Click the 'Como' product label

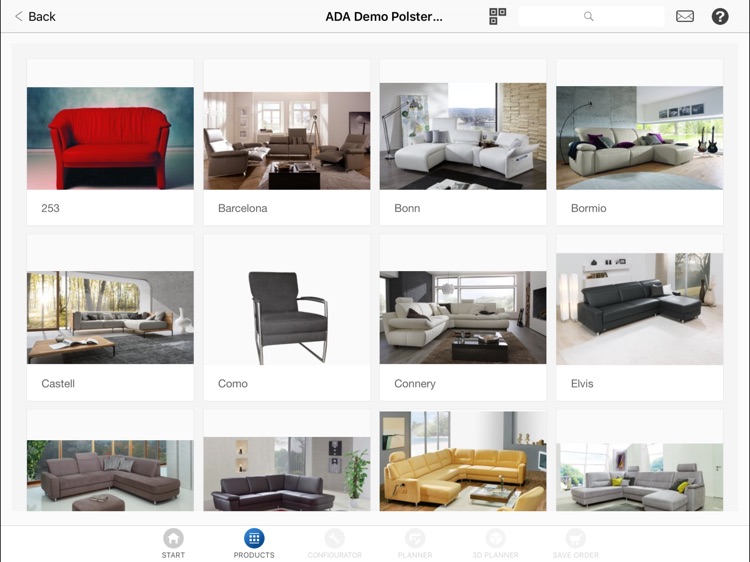(232, 384)
